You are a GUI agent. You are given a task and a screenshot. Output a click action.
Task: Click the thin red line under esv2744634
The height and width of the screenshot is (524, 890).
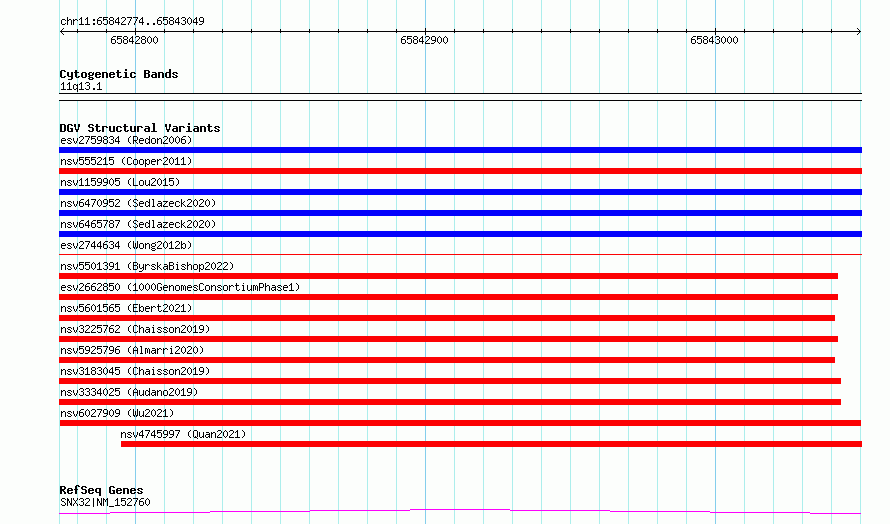460,254
